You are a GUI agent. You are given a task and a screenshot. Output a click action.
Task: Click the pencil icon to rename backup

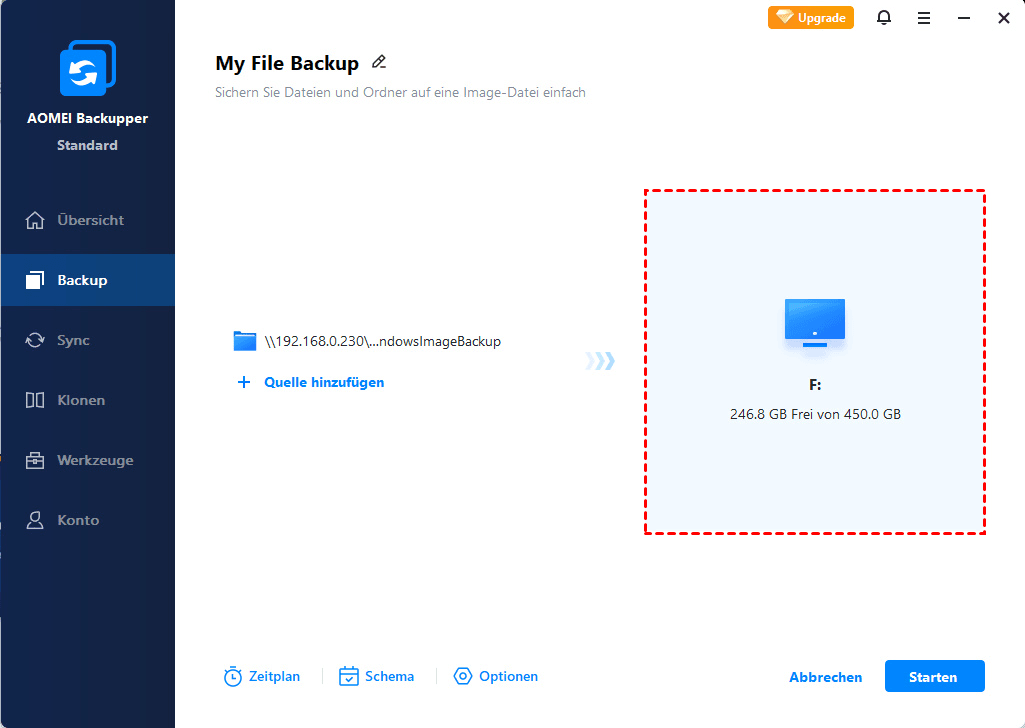379,62
